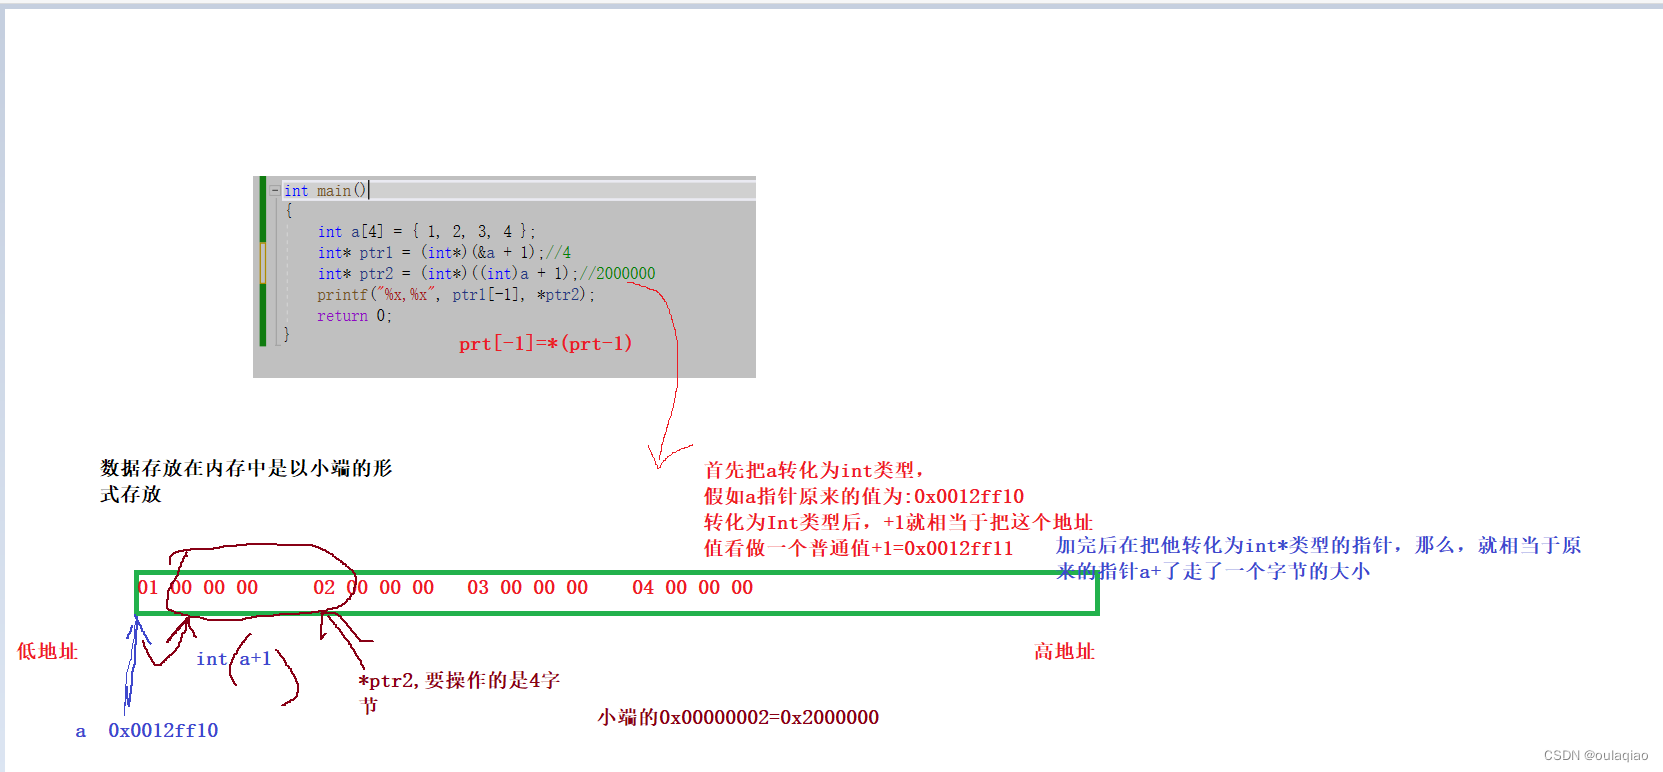This screenshot has height=772, width=1663.
Task: Click the '高地址' label
Action: (x=1064, y=651)
